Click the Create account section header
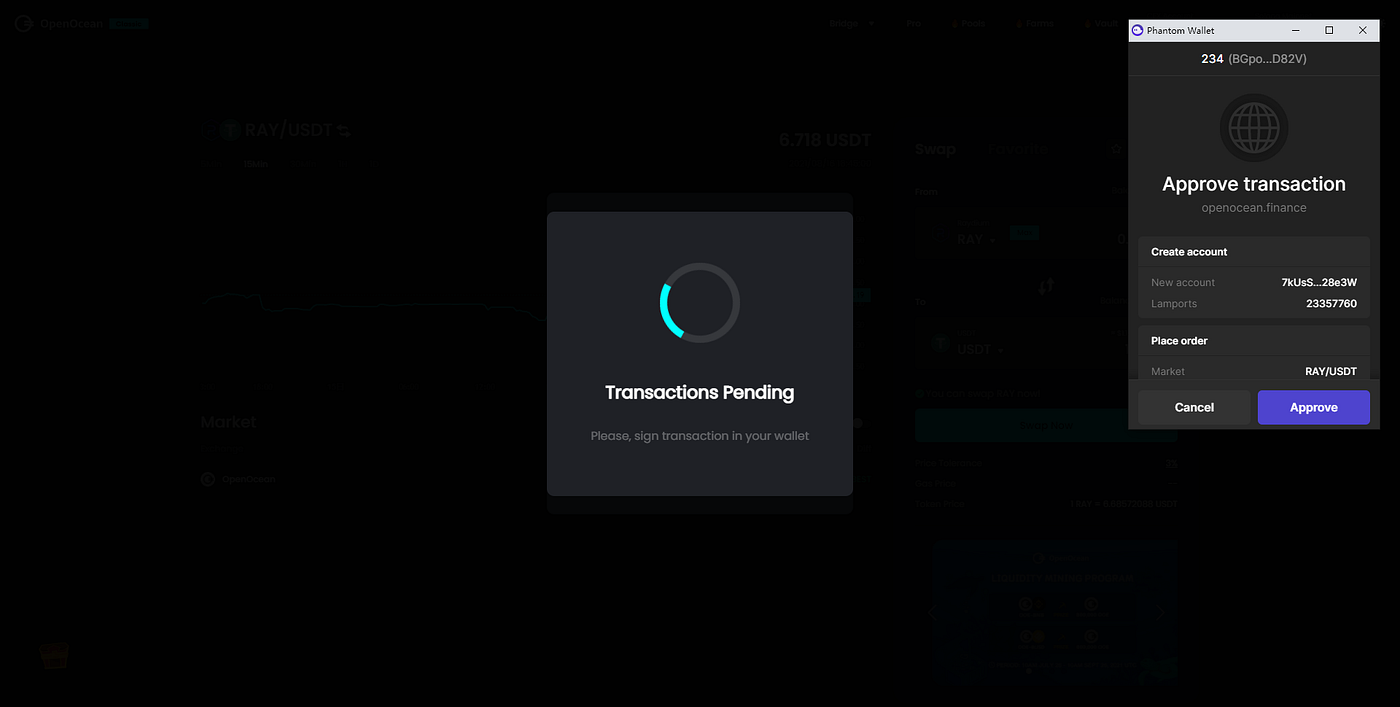 tap(1189, 252)
